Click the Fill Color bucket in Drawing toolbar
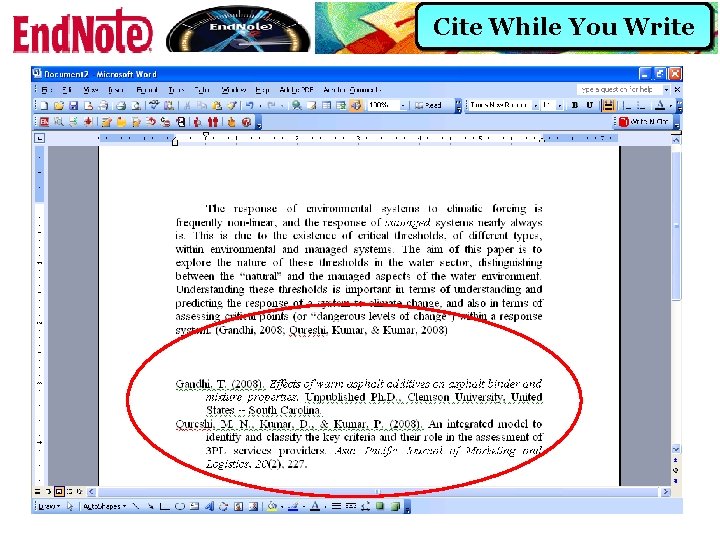 pos(272,506)
